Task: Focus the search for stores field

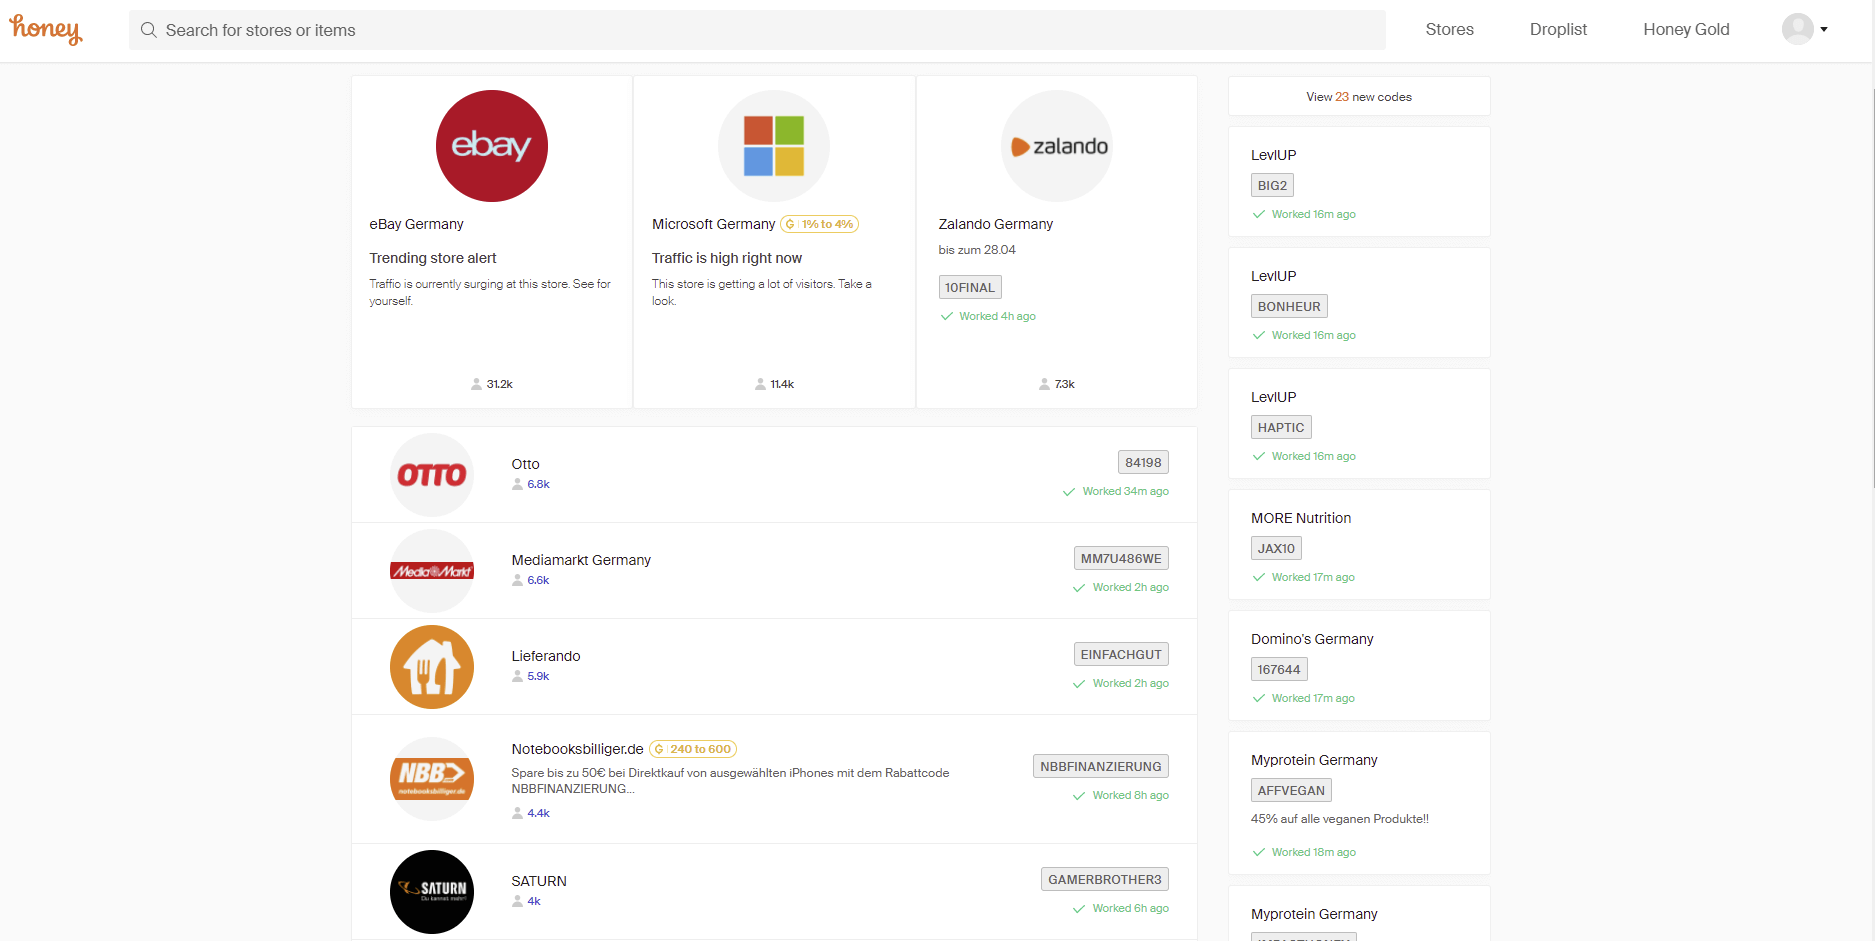Action: (x=757, y=30)
